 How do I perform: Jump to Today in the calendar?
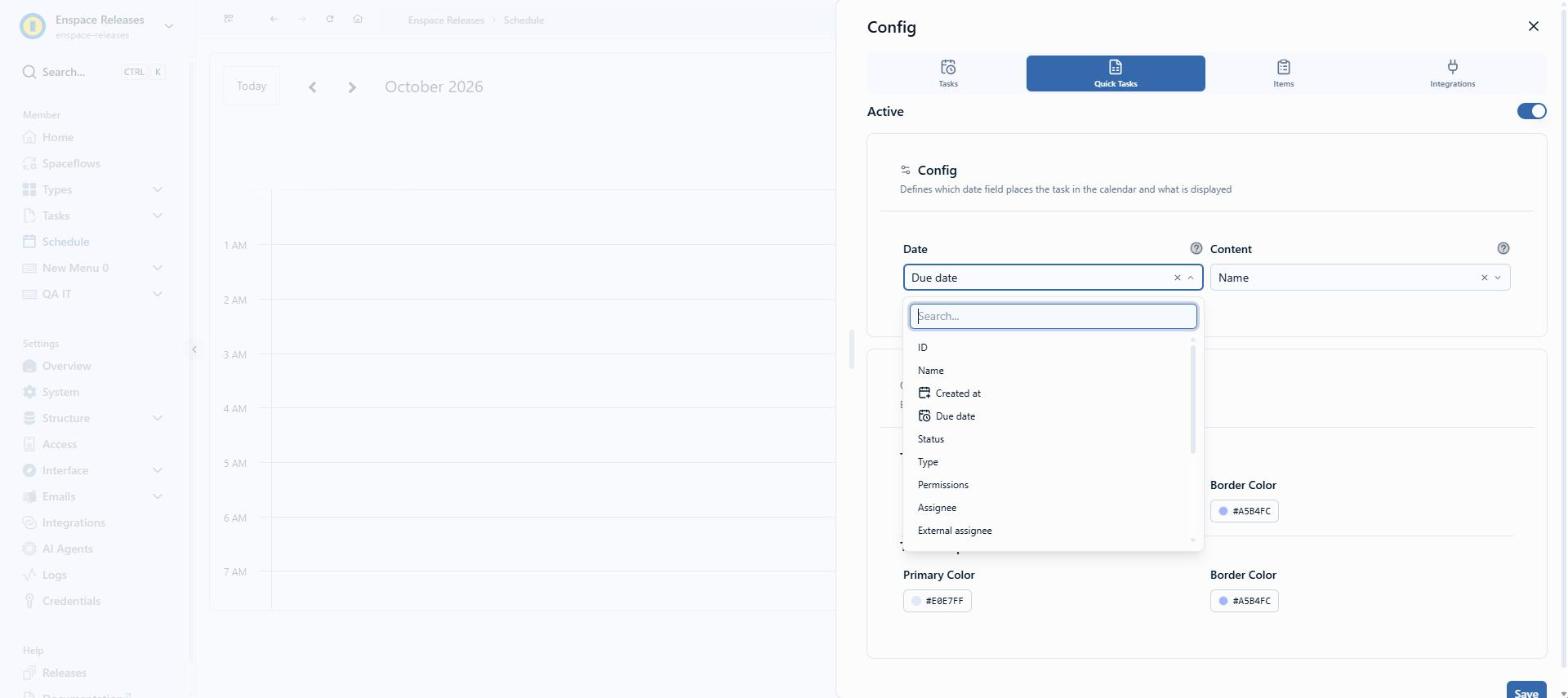click(252, 86)
